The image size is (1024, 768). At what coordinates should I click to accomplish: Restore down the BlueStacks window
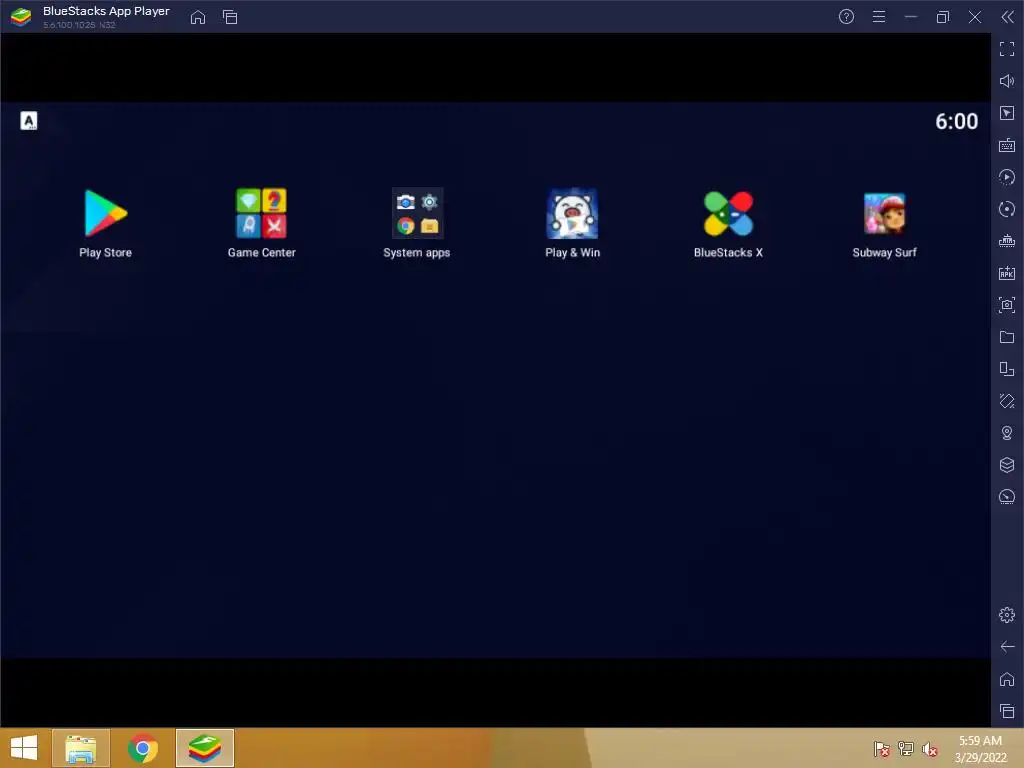coord(943,17)
